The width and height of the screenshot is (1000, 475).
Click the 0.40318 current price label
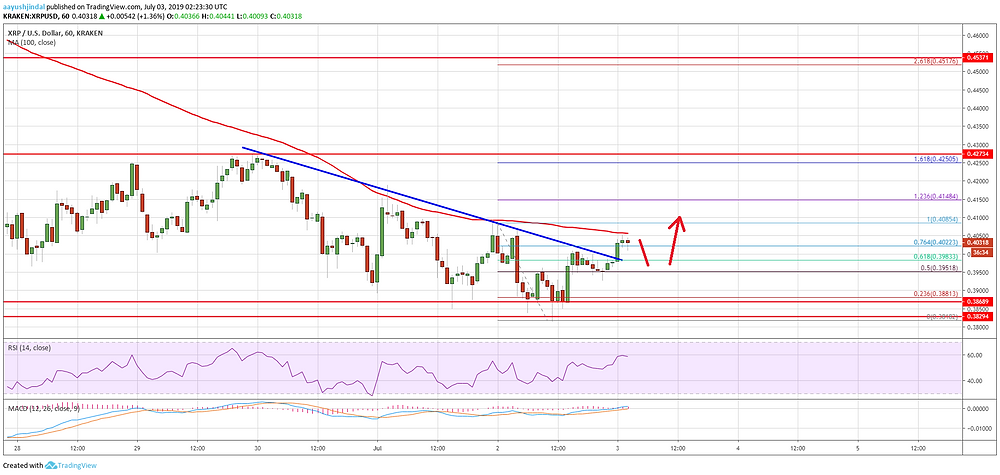[x=979, y=242]
